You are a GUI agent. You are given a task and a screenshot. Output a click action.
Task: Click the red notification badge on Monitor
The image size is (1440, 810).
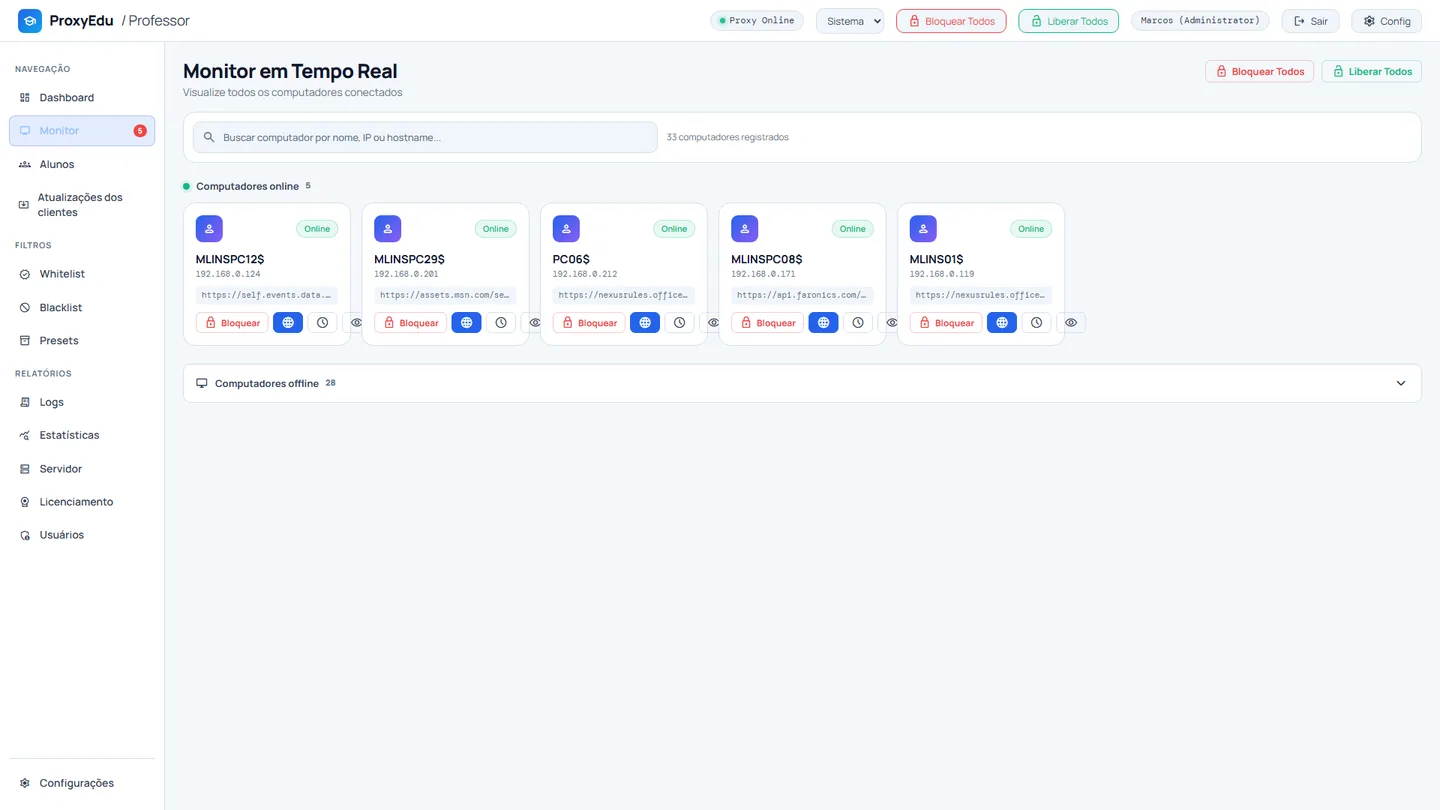(x=140, y=131)
